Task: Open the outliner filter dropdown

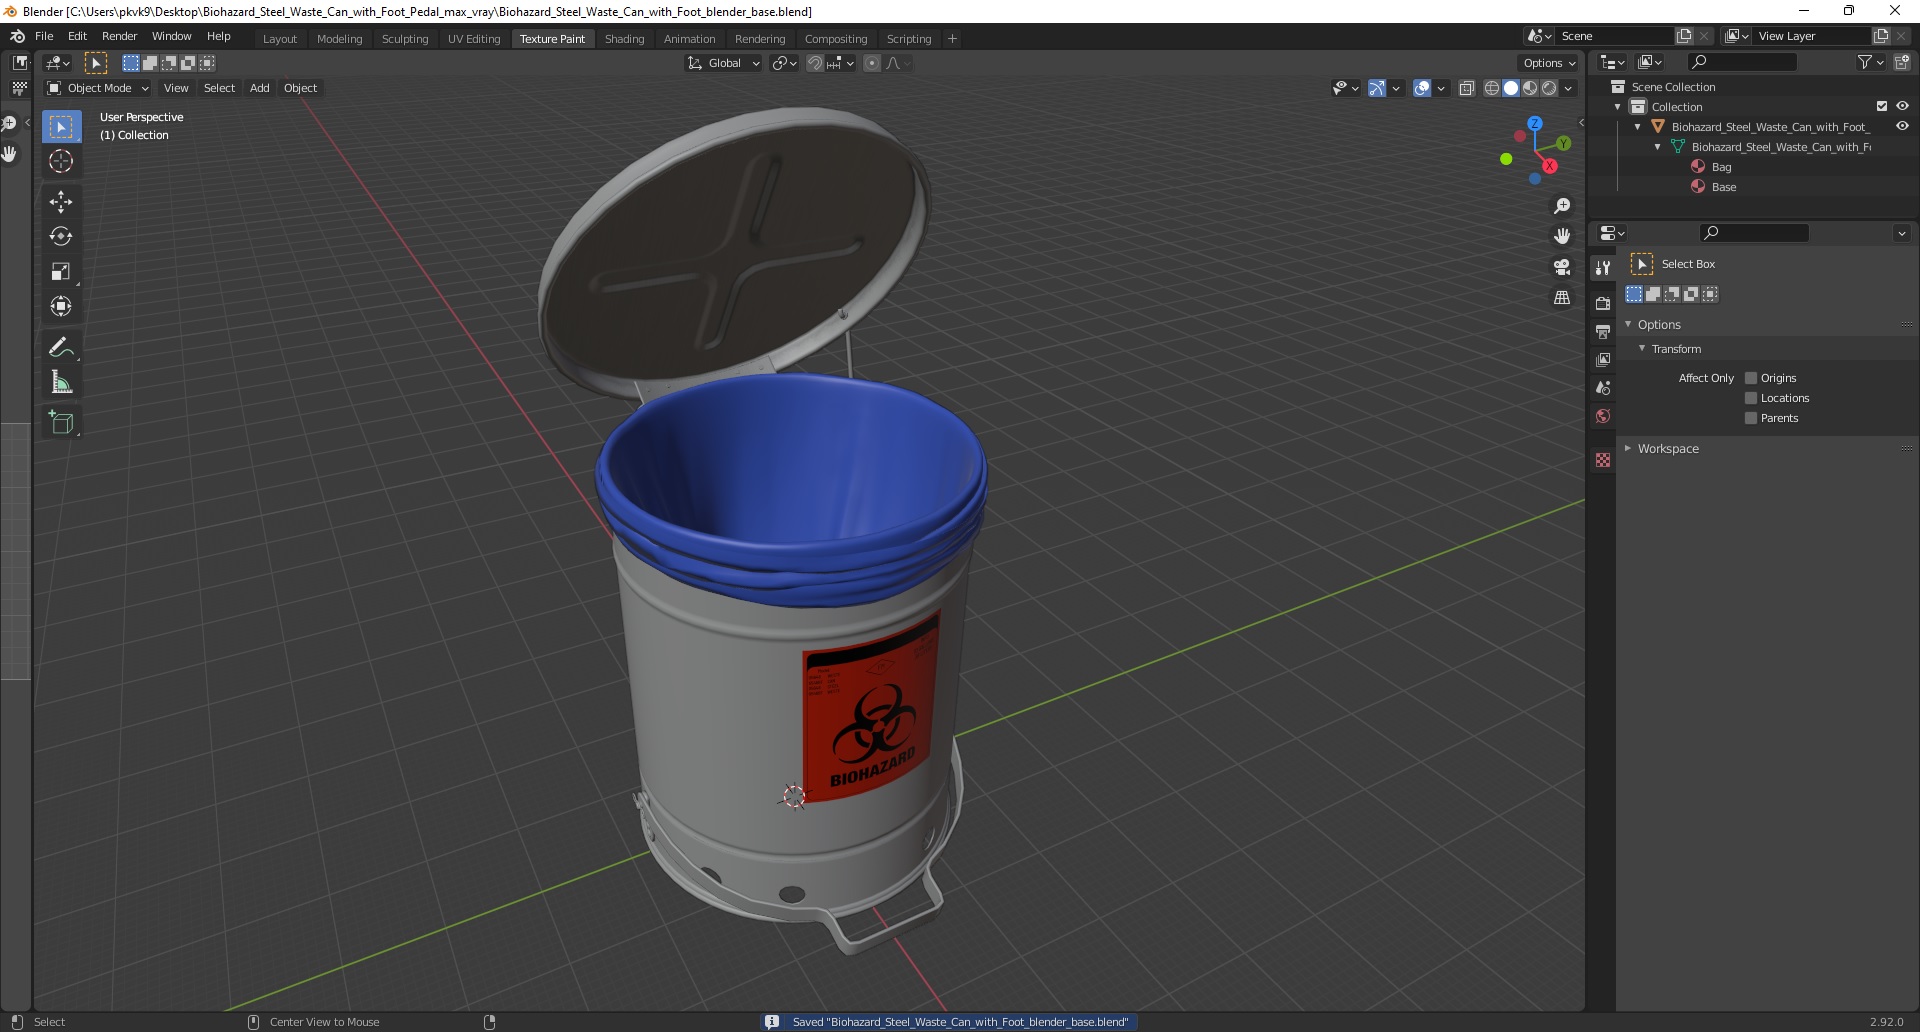Action: point(1870,62)
